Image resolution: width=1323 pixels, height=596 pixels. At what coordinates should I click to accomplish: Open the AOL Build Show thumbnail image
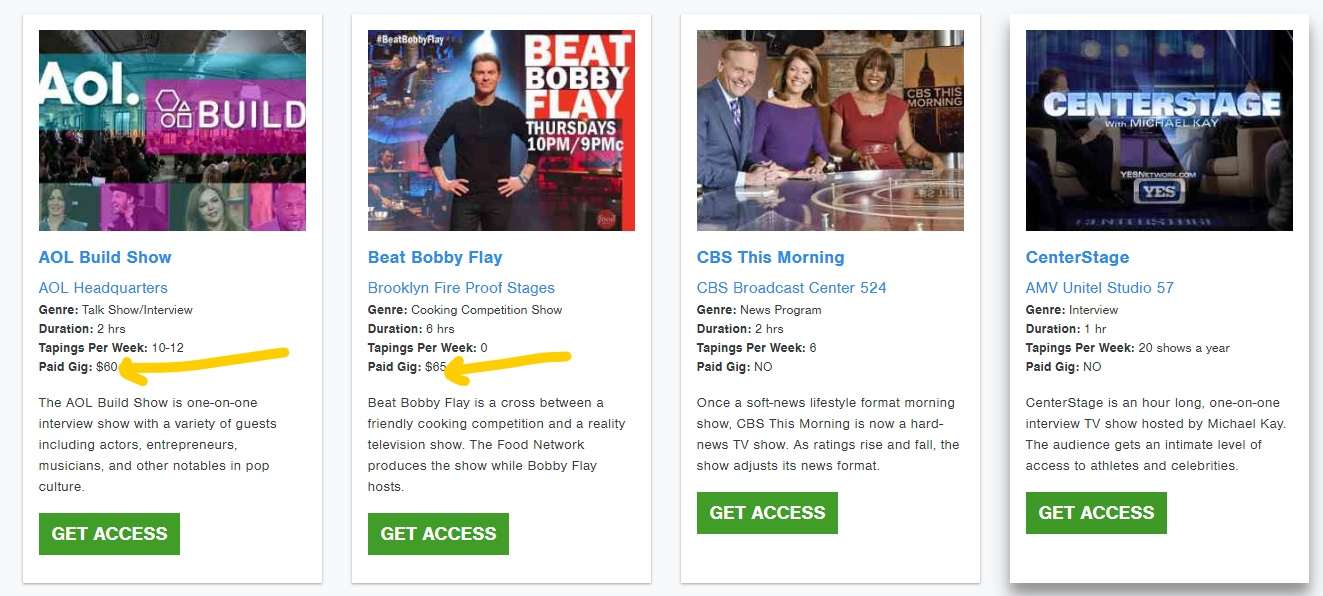coord(172,130)
